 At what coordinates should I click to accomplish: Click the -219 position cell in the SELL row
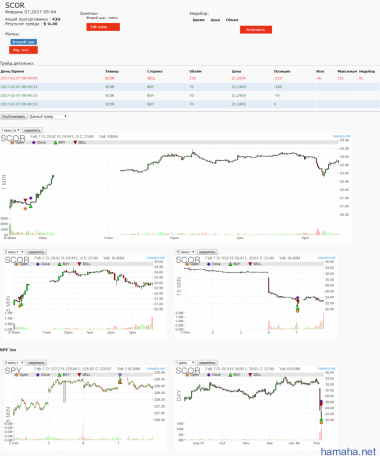coord(278,78)
